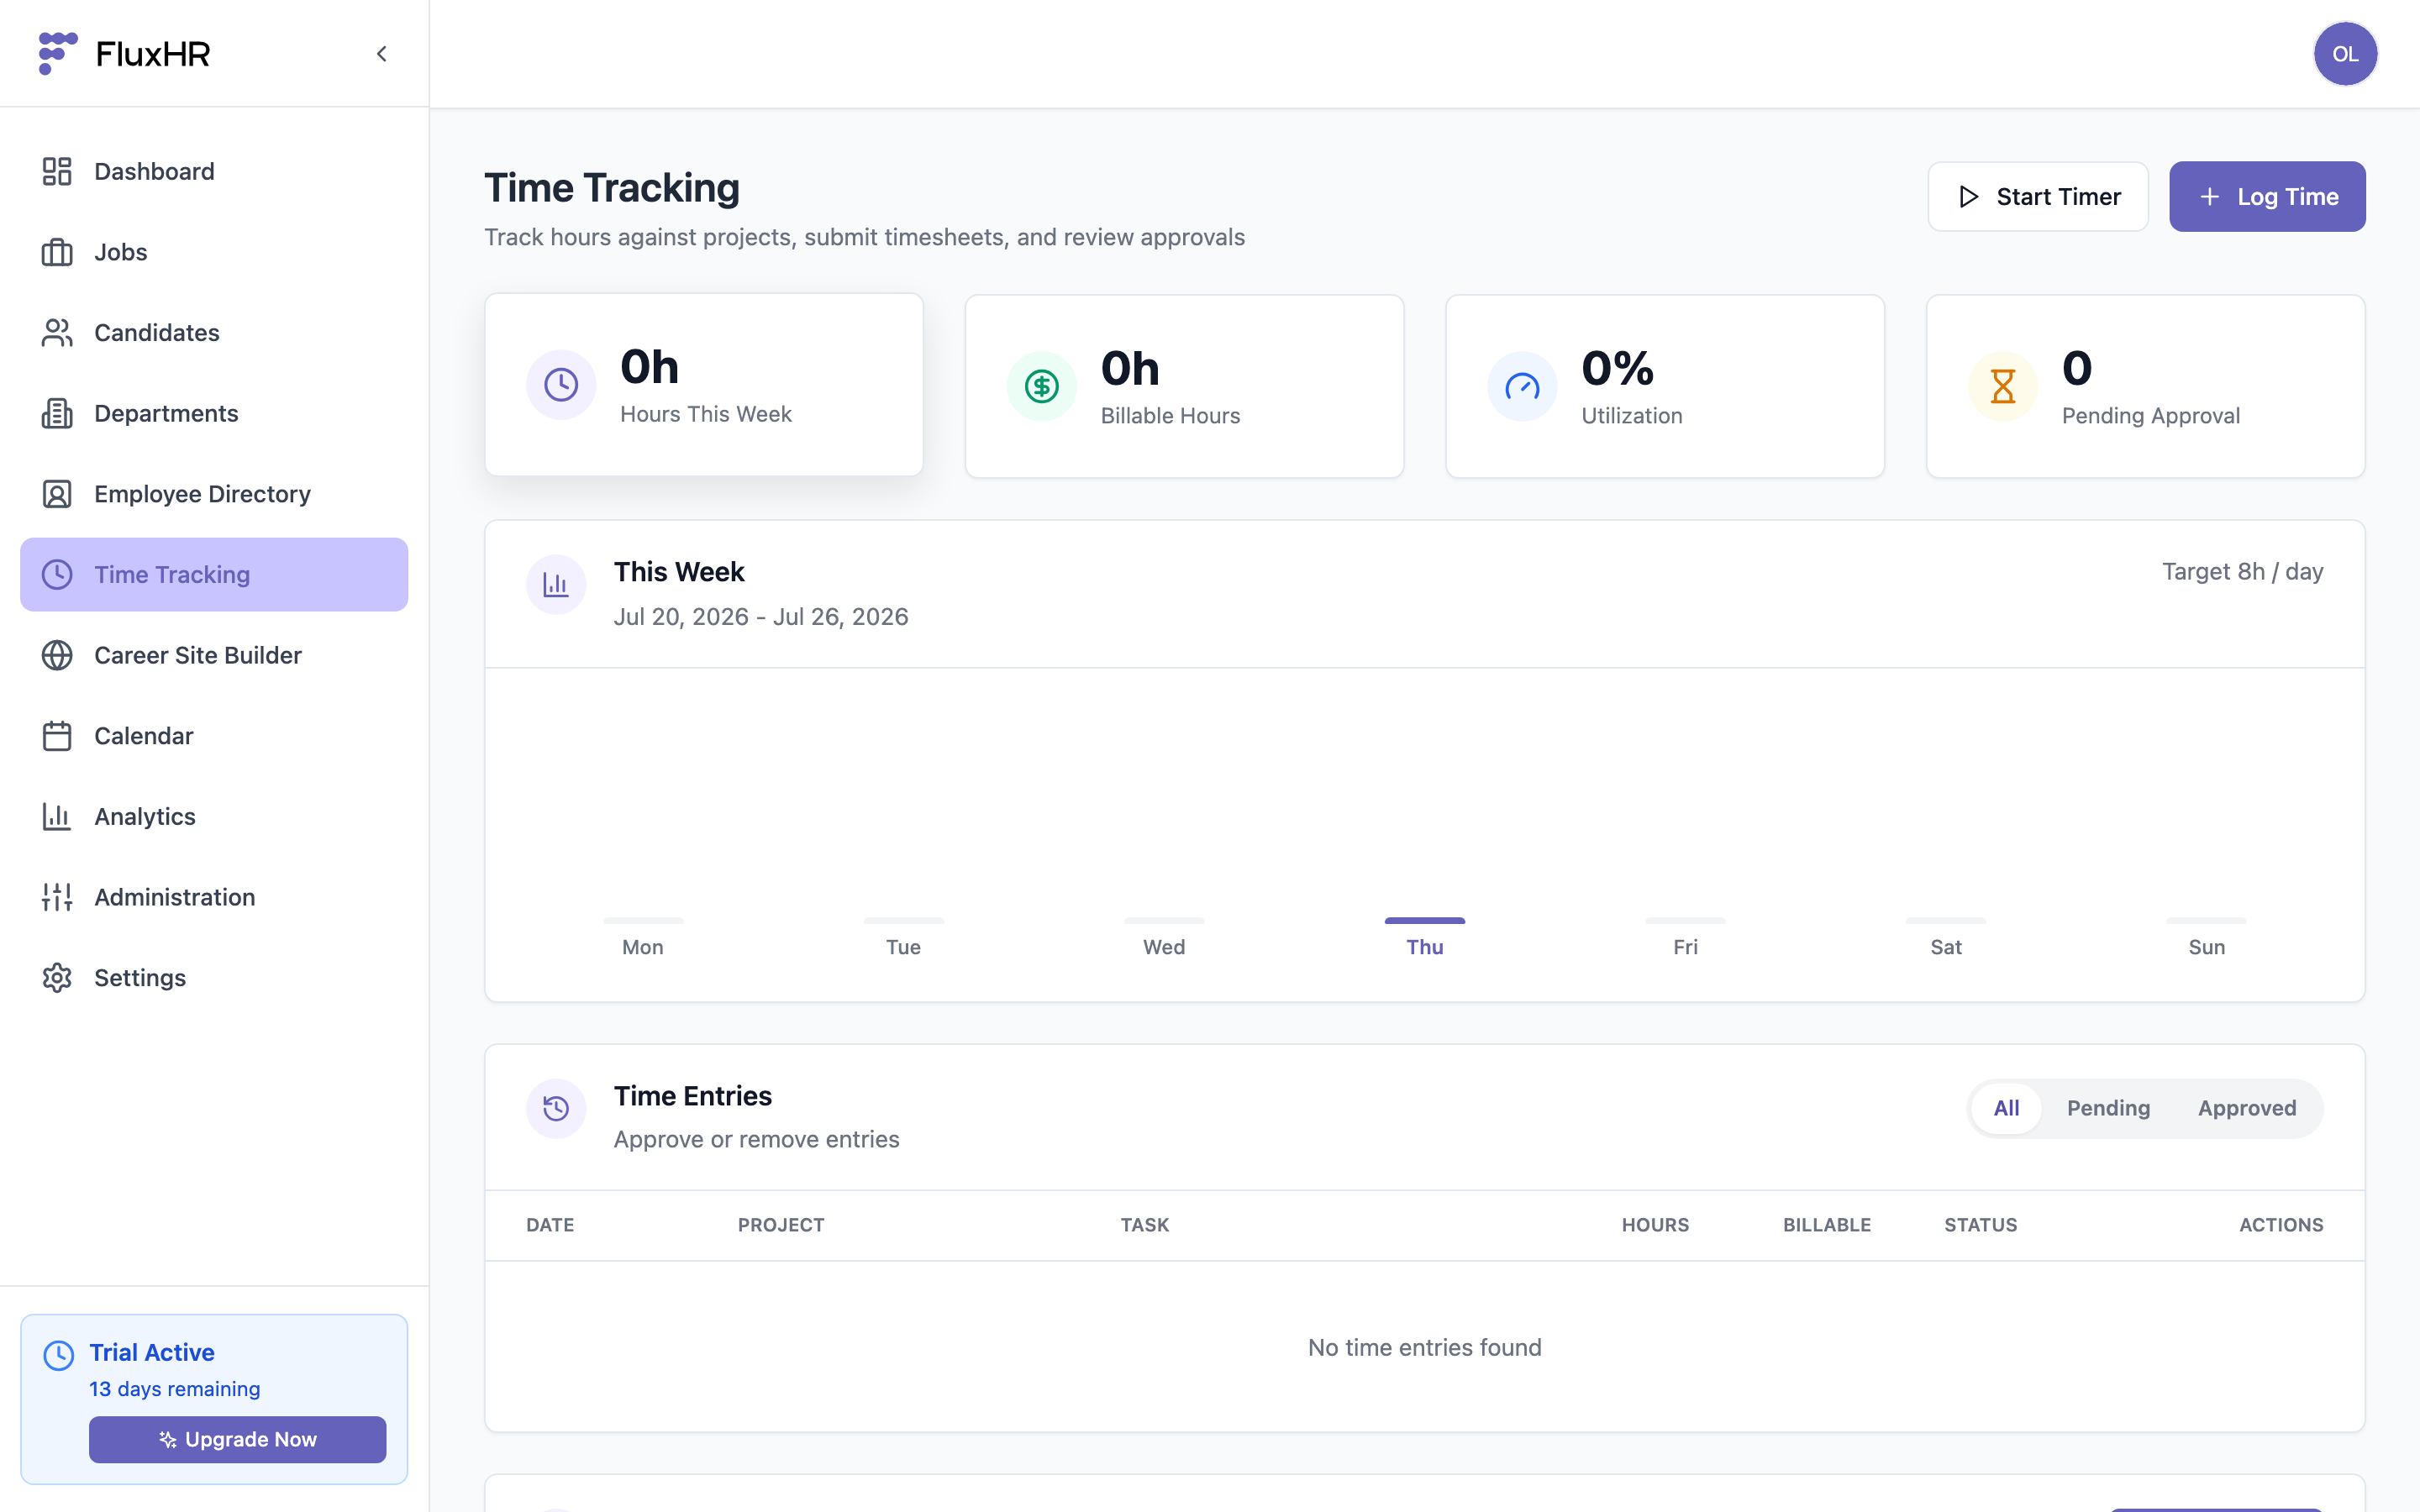Click the plus icon in Log Time
The image size is (2420, 1512).
(2209, 197)
